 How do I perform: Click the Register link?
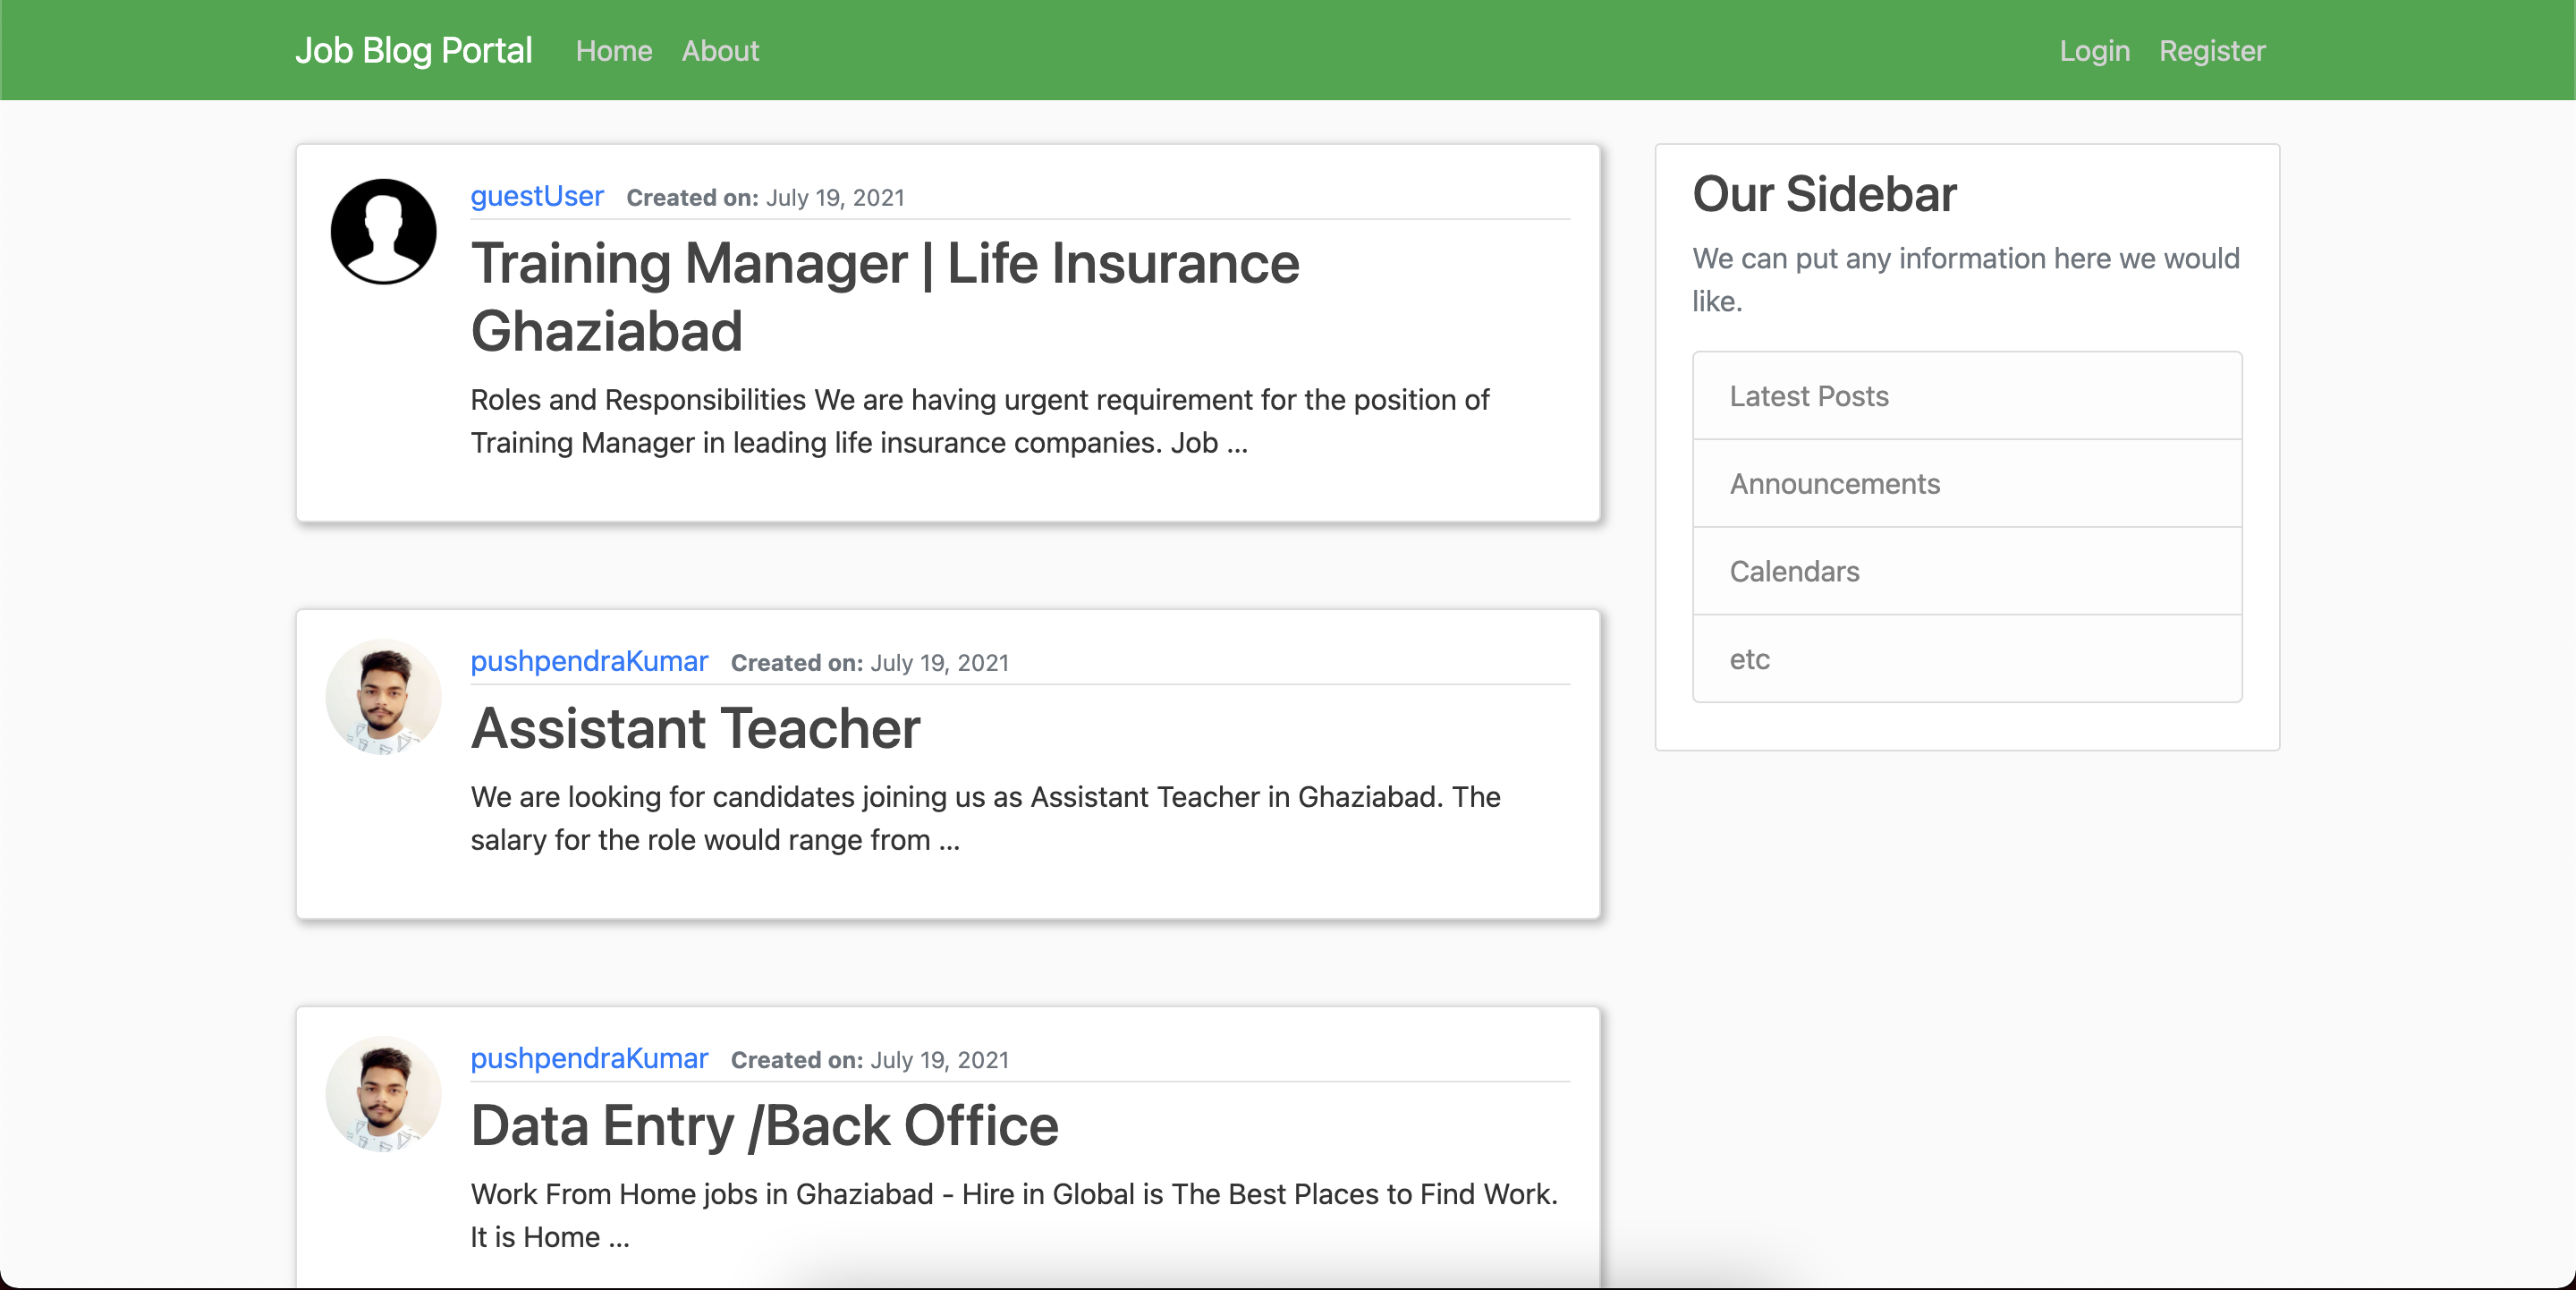click(x=2212, y=50)
